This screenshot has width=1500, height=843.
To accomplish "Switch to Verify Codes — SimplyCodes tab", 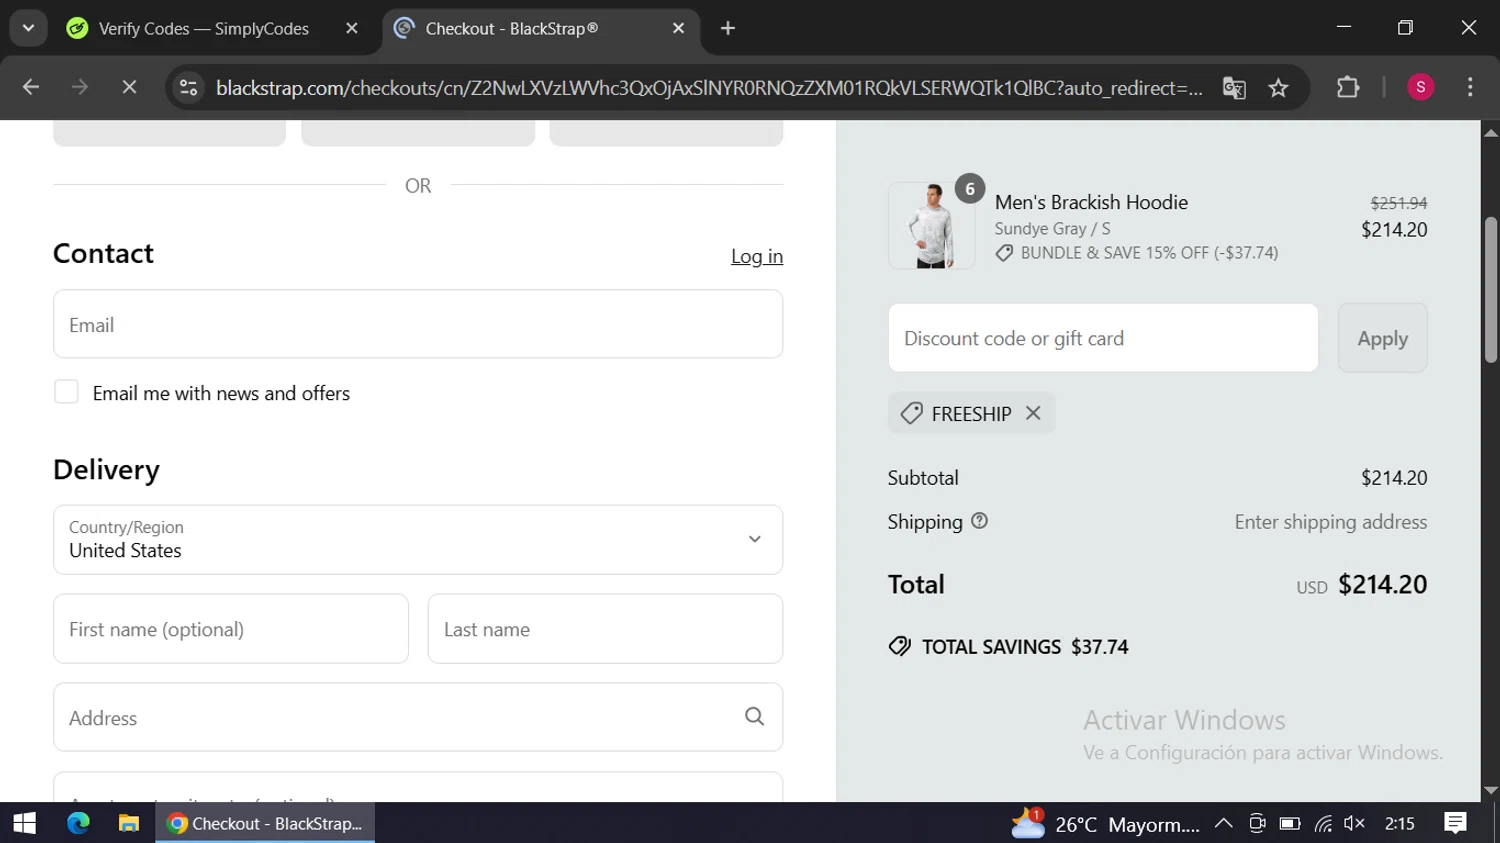I will click(204, 29).
